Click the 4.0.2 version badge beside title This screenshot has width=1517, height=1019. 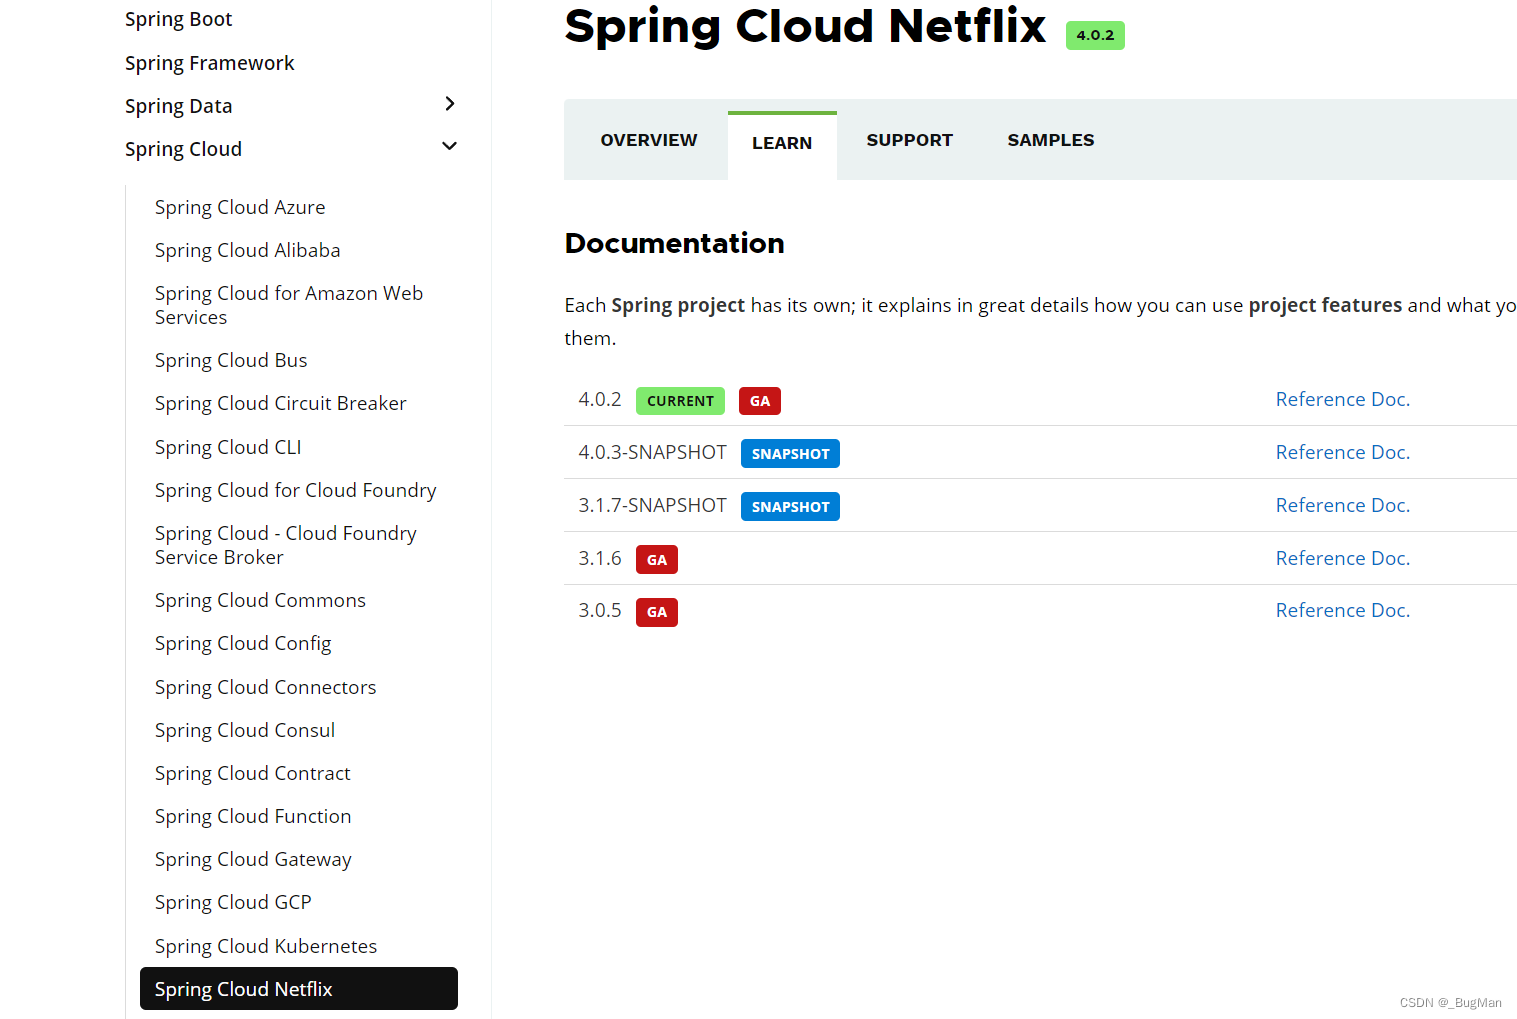click(x=1095, y=35)
